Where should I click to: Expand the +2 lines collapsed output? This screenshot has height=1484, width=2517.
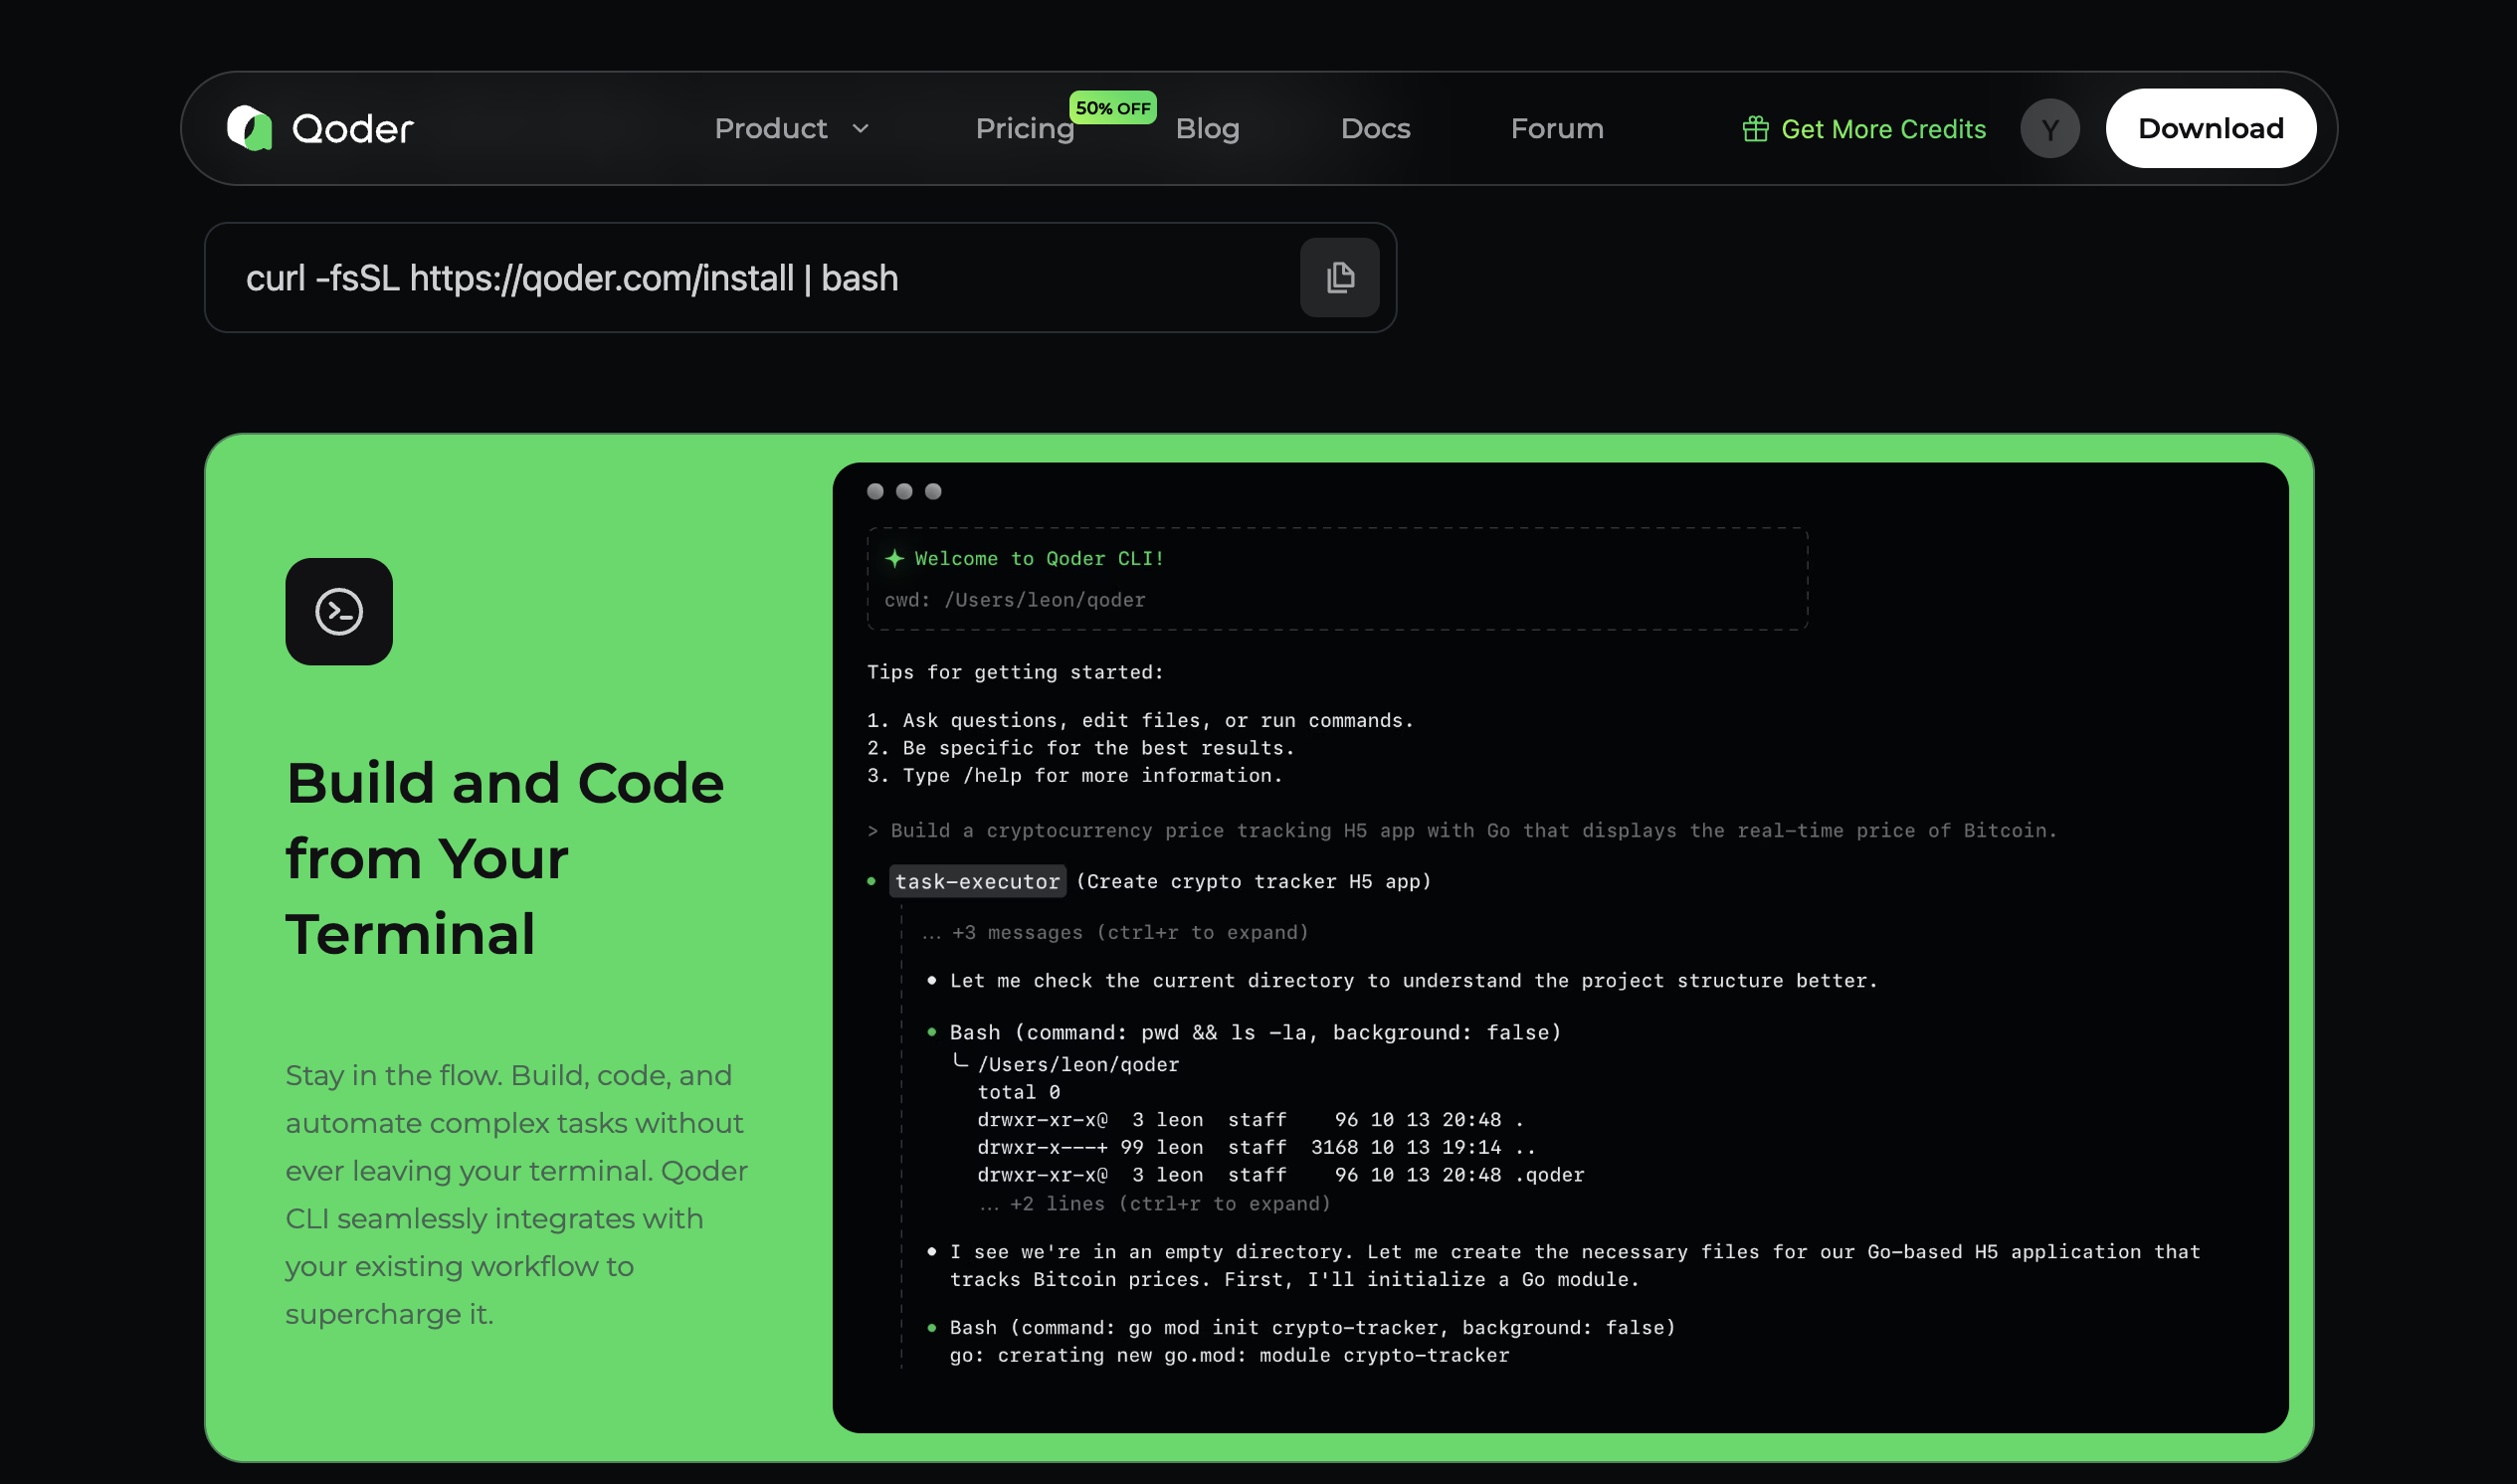tap(1155, 1204)
